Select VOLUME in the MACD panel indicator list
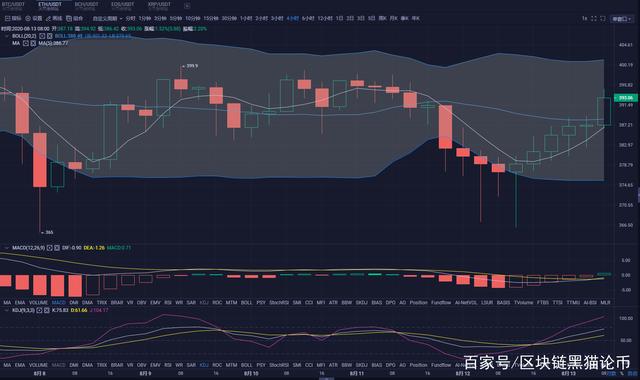 pos(38,302)
